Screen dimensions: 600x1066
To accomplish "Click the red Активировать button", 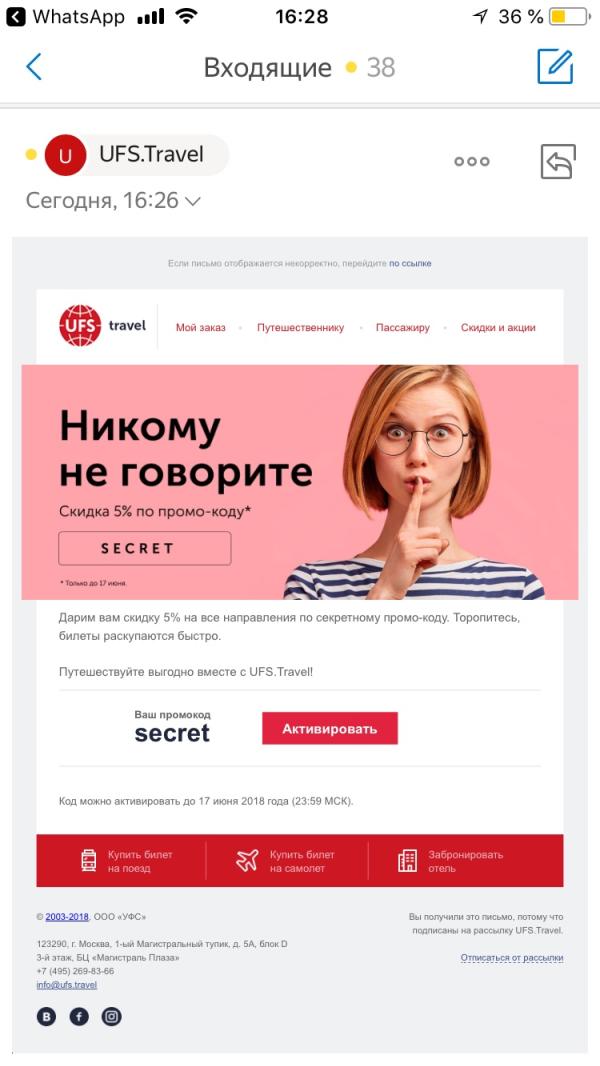I will pos(330,729).
